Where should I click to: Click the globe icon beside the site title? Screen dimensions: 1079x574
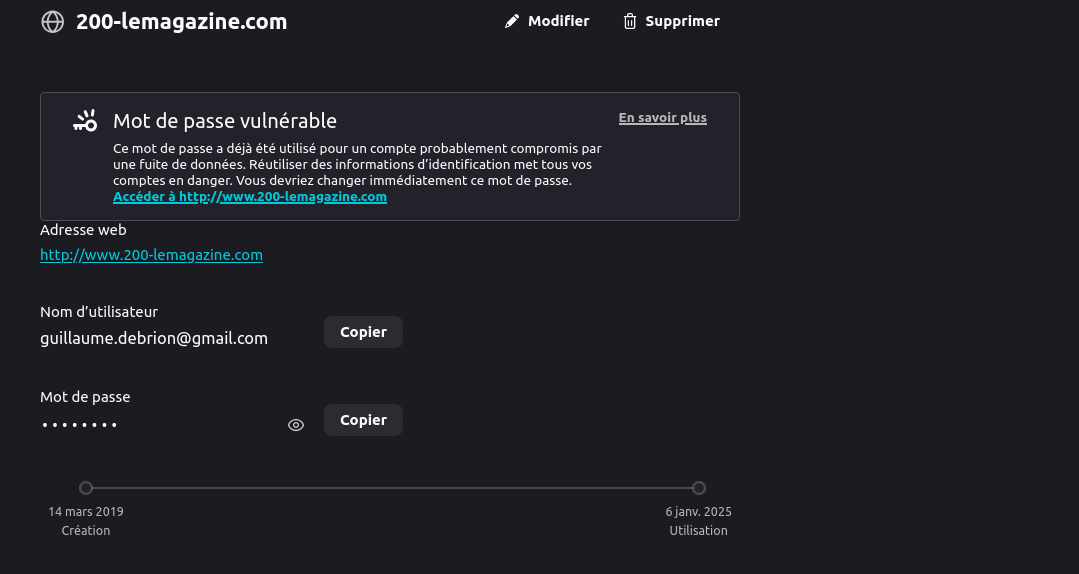pos(52,21)
